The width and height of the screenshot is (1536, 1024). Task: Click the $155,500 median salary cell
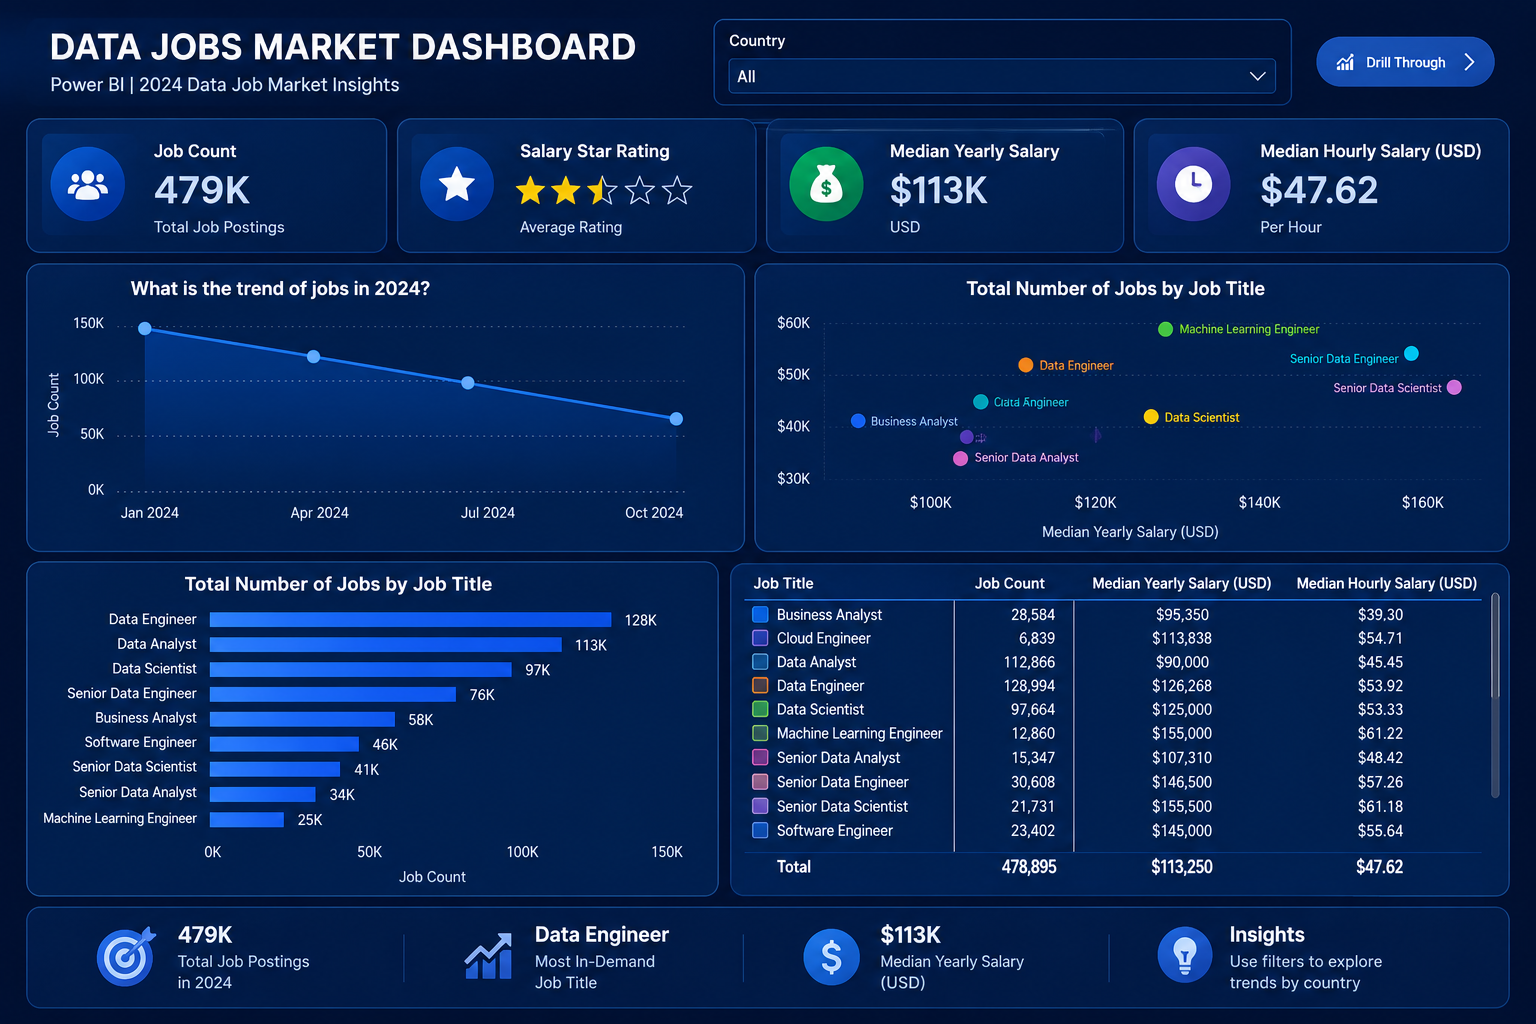(1181, 806)
